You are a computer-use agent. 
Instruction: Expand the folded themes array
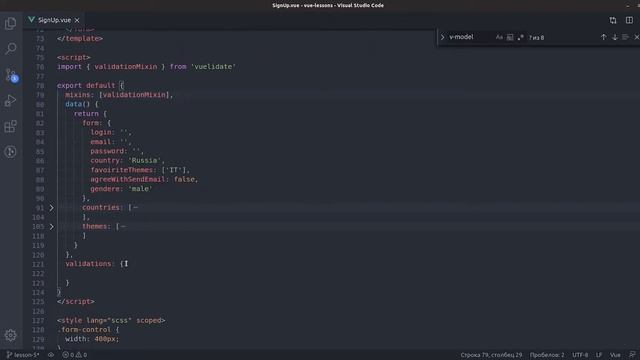tap(51, 227)
